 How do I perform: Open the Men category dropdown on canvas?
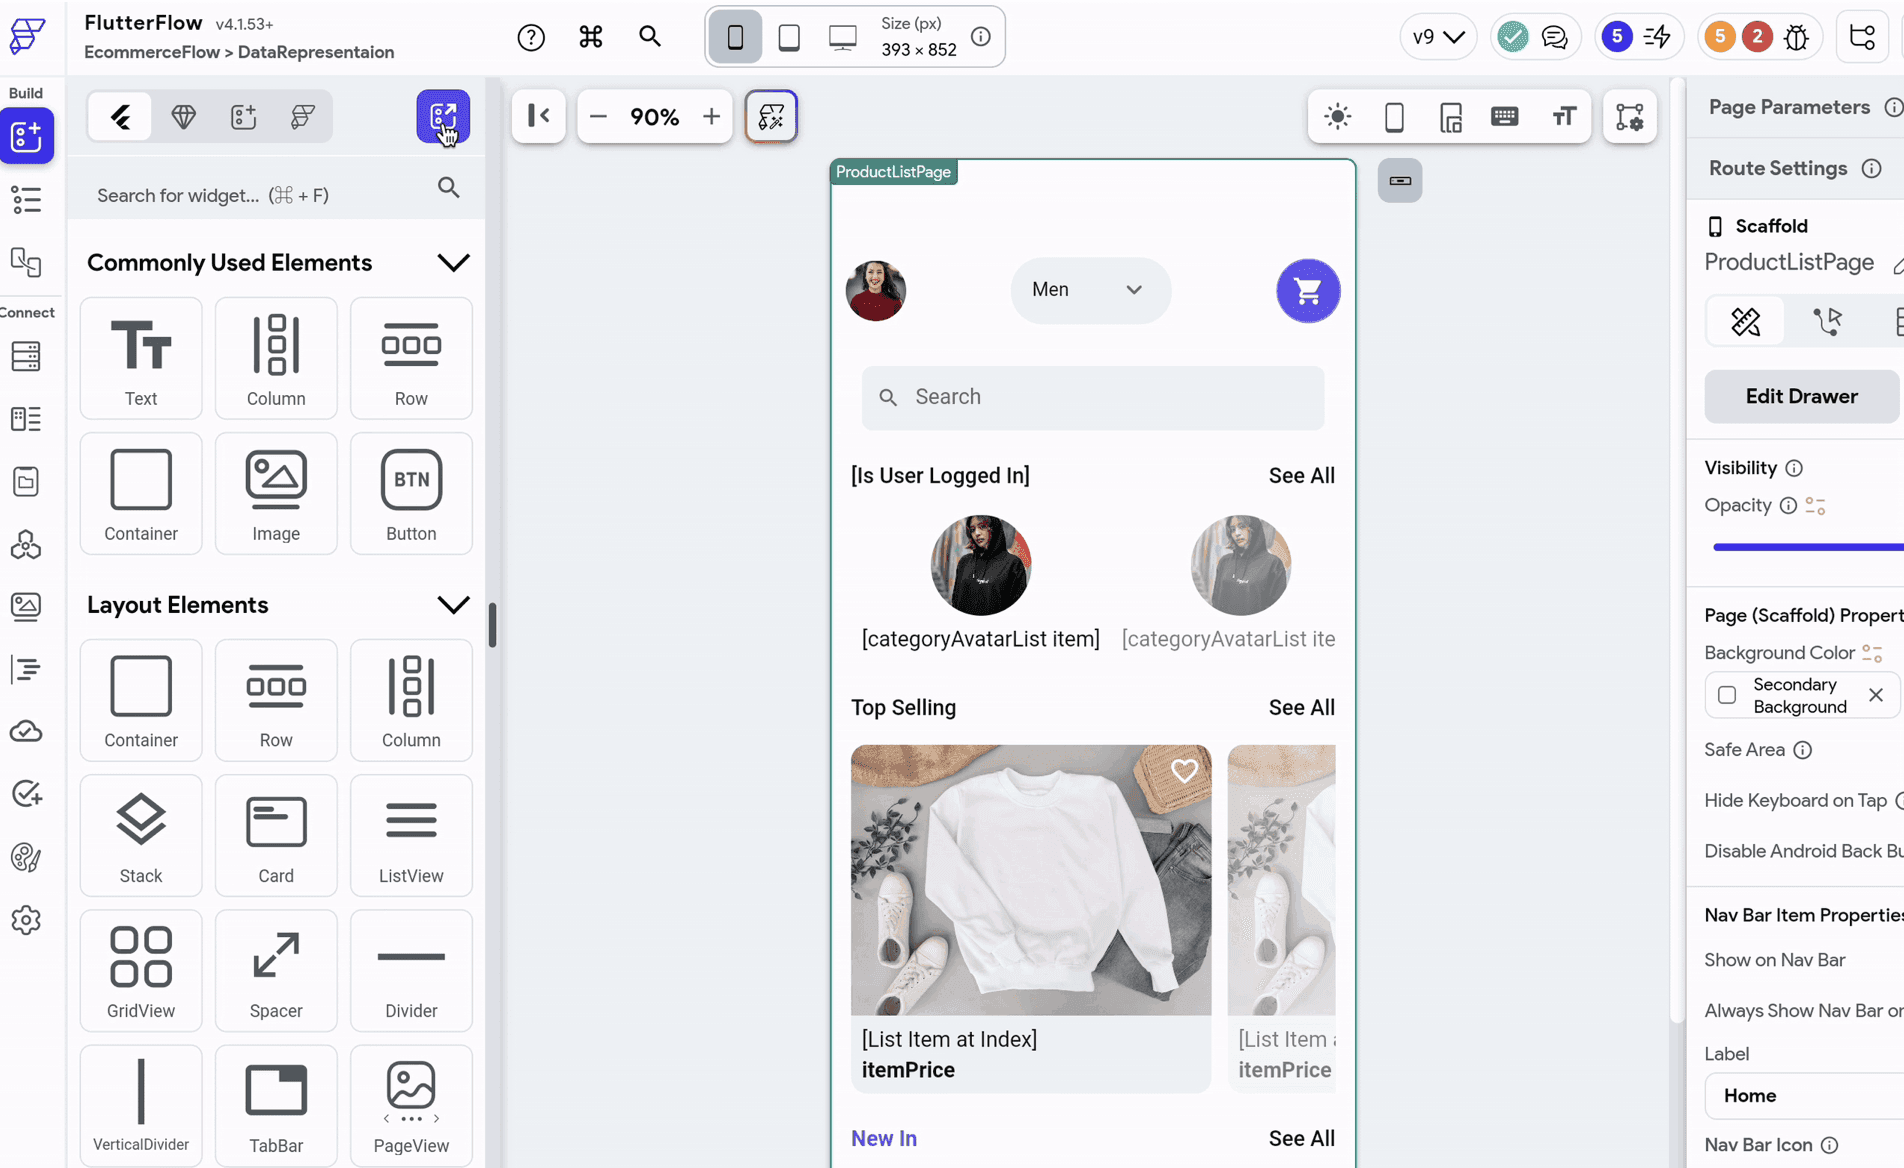[x=1091, y=290]
